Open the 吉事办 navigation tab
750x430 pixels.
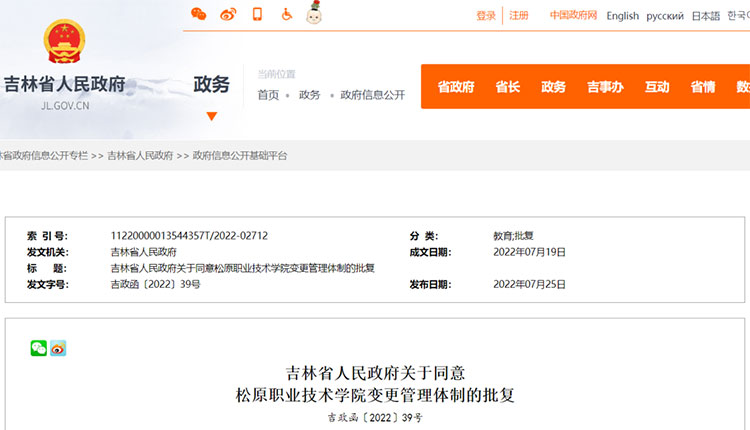coord(605,87)
